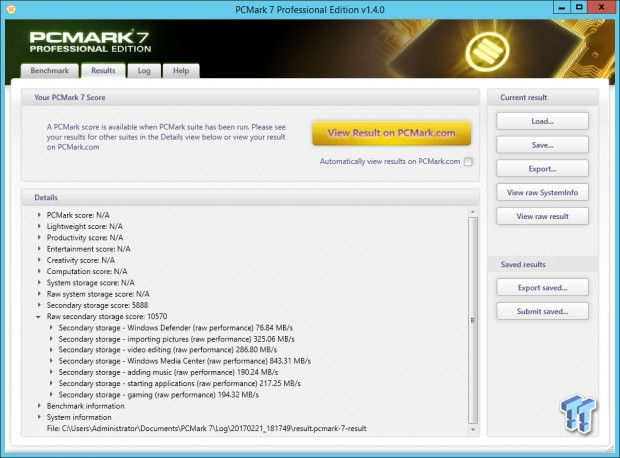
Task: Click the Export saved... button
Action: [x=542, y=288]
